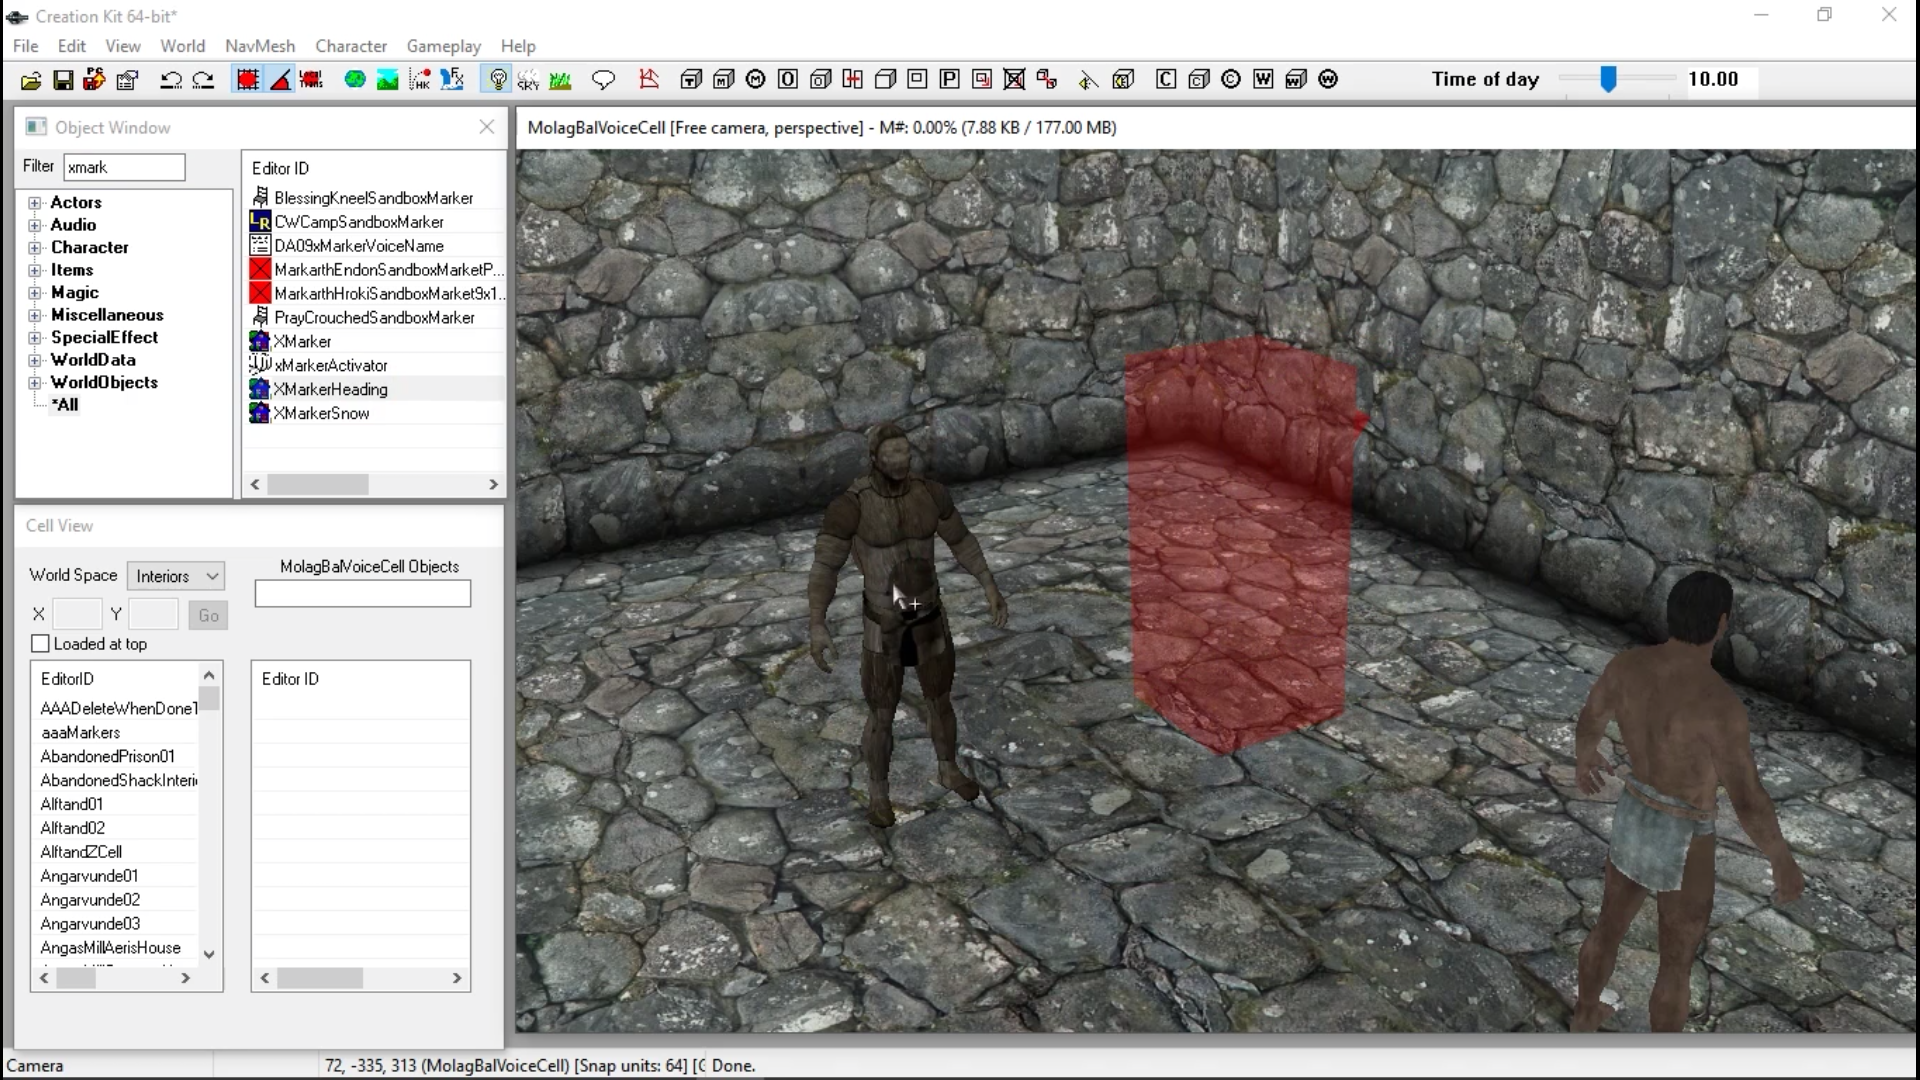Open the NavMesh menu

click(260, 46)
